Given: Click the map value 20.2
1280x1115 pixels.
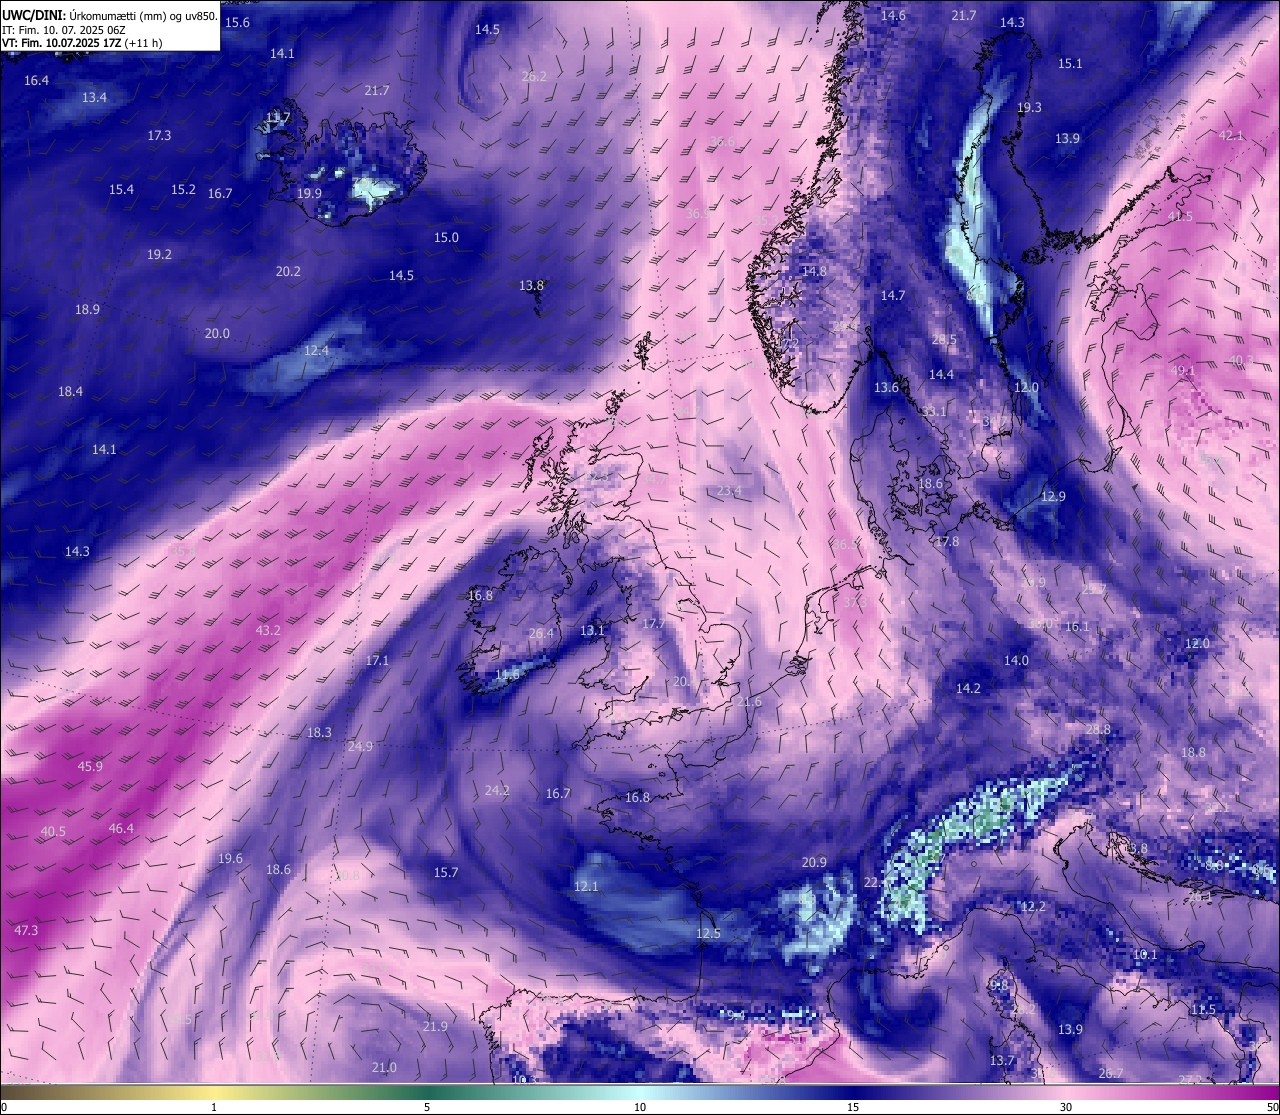Looking at the screenshot, I should 288,271.
